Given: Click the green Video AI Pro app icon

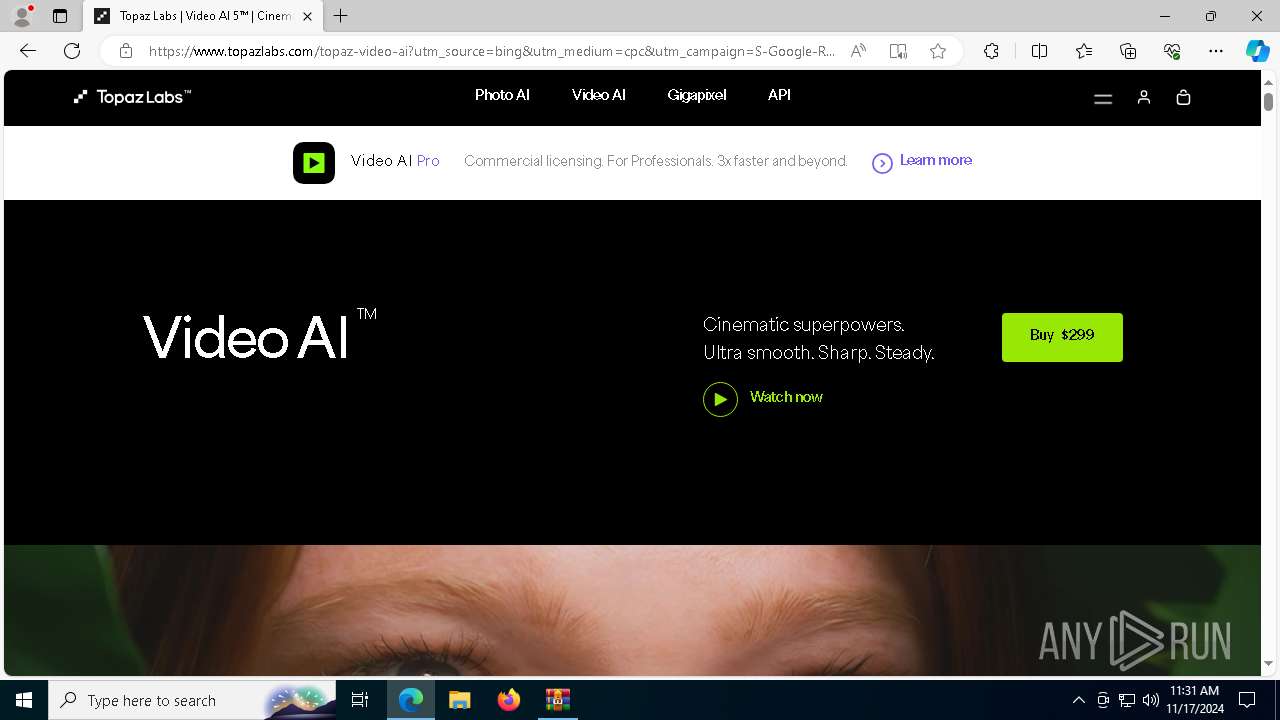Looking at the screenshot, I should pos(314,162).
